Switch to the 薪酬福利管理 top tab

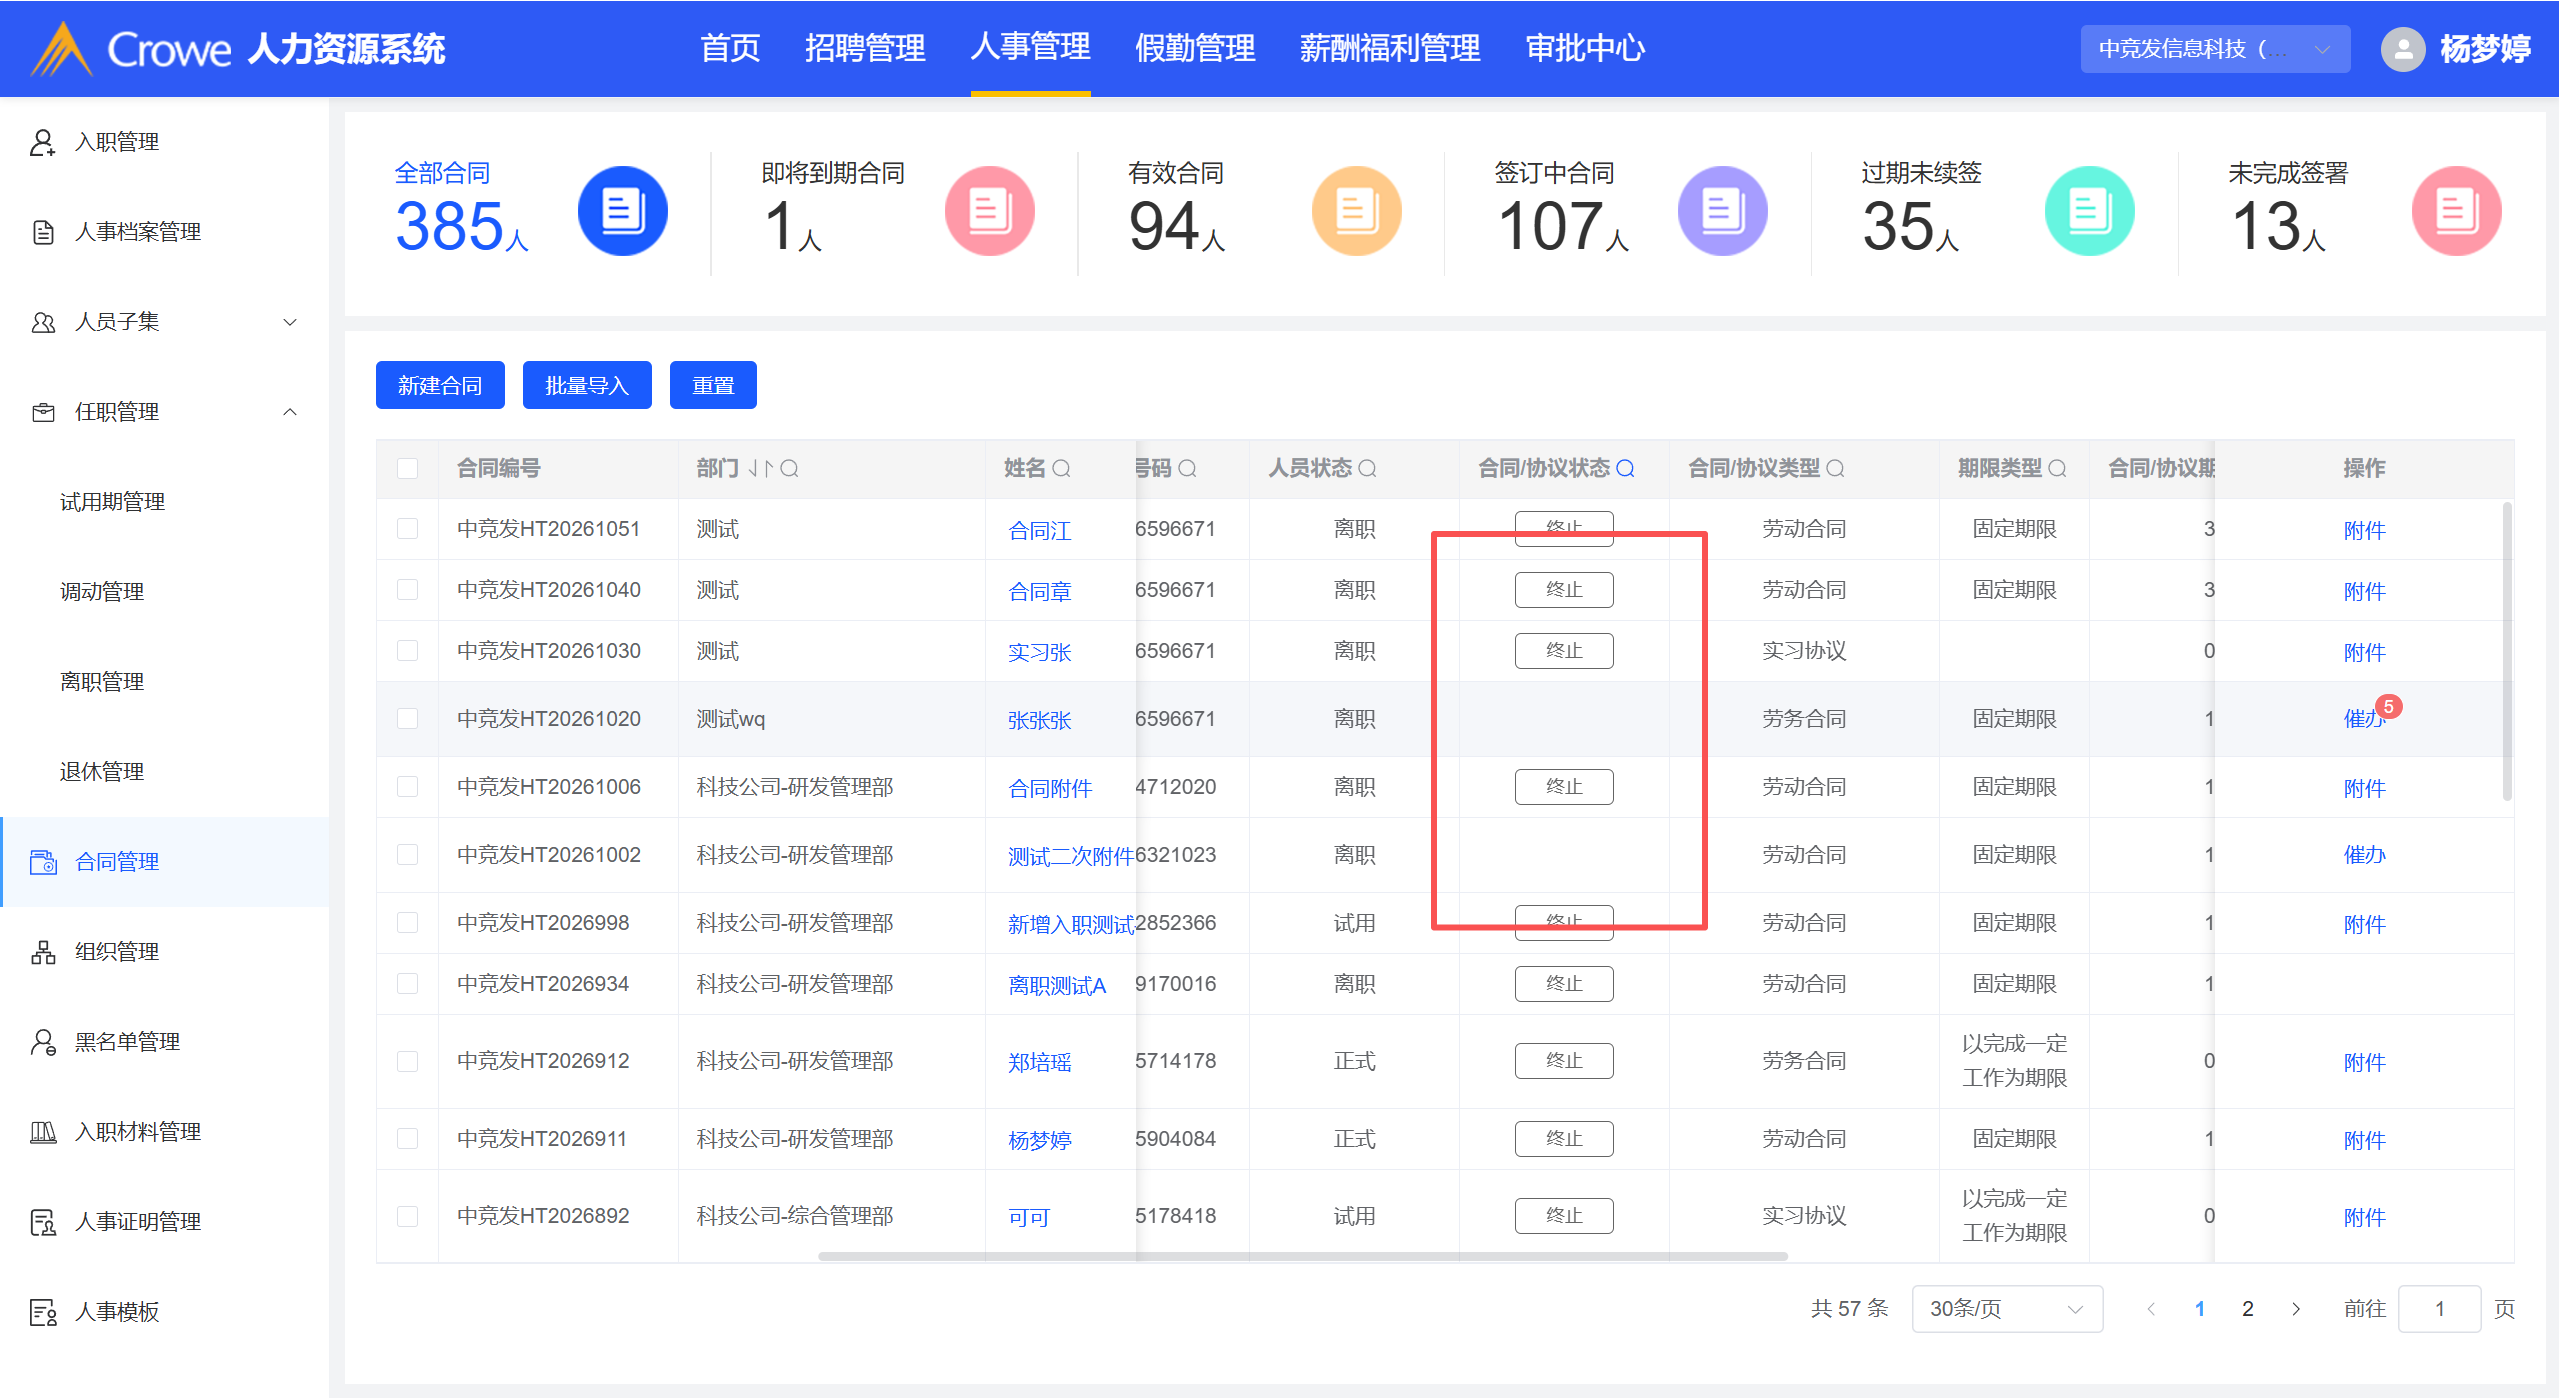(1389, 48)
